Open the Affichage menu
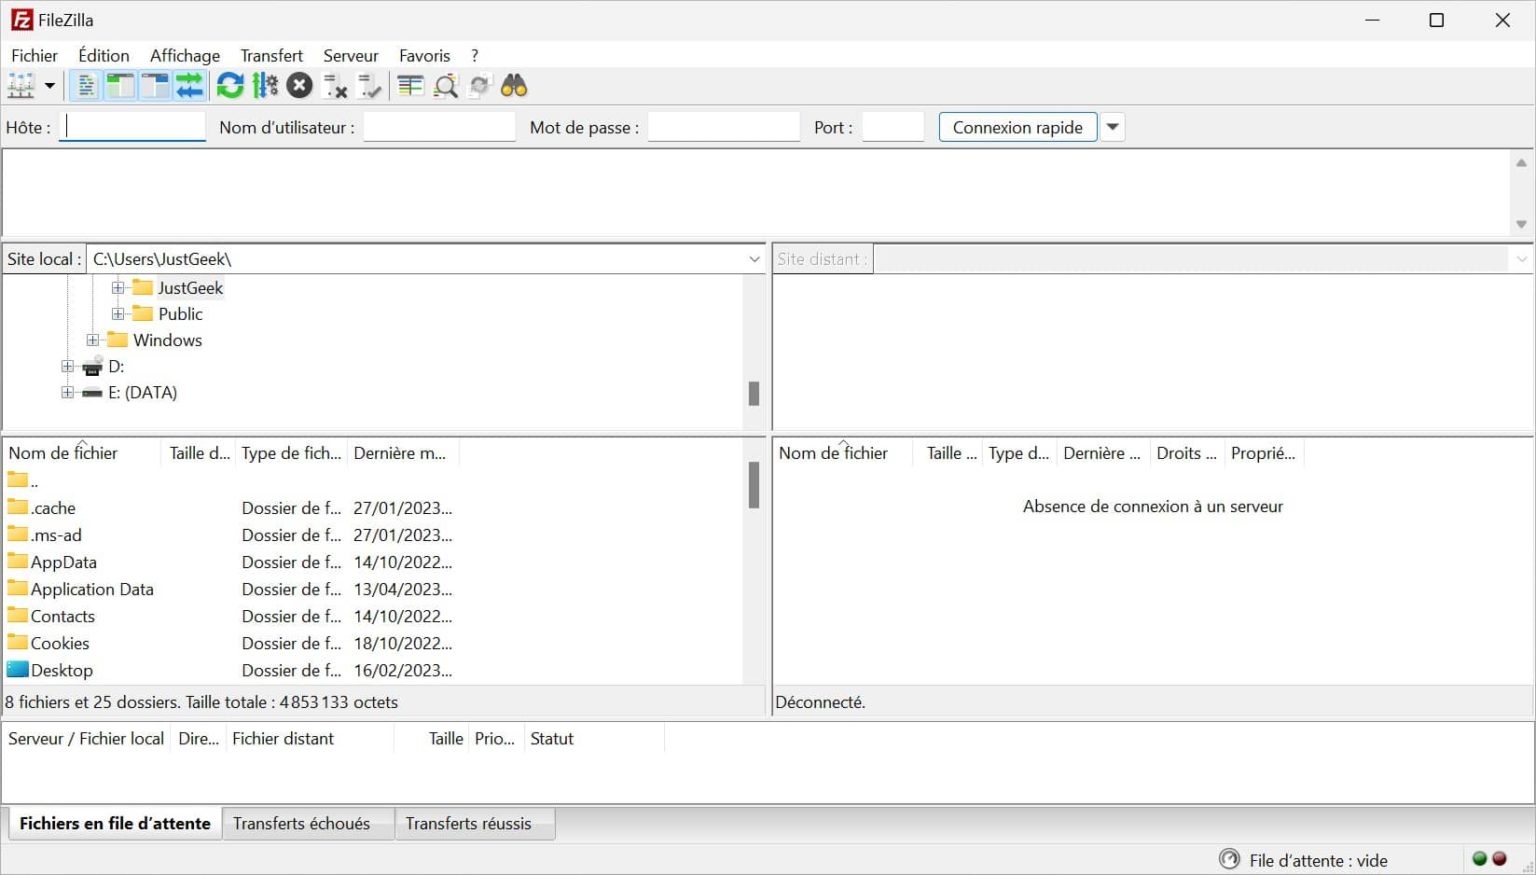This screenshot has width=1536, height=875. click(x=185, y=56)
